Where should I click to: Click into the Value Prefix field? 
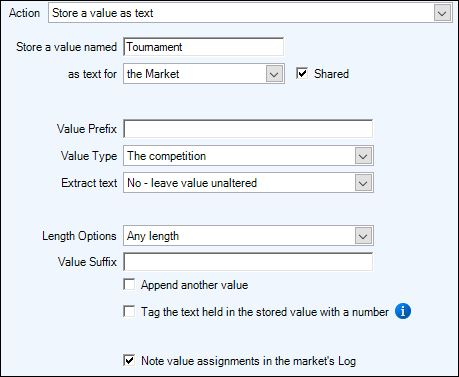click(248, 129)
